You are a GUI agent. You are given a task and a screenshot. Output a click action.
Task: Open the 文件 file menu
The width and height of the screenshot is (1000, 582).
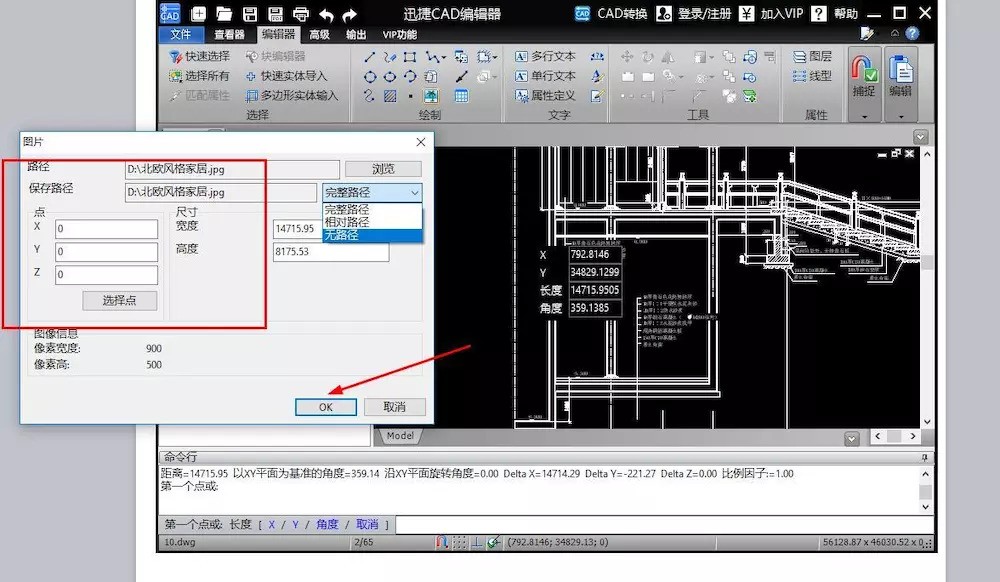click(x=181, y=34)
